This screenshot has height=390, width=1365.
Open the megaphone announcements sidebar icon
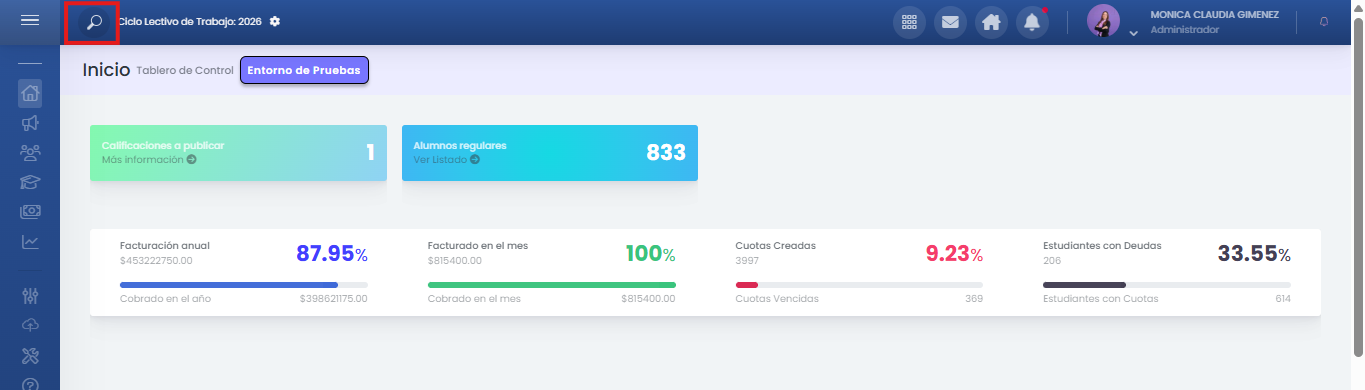[30, 123]
